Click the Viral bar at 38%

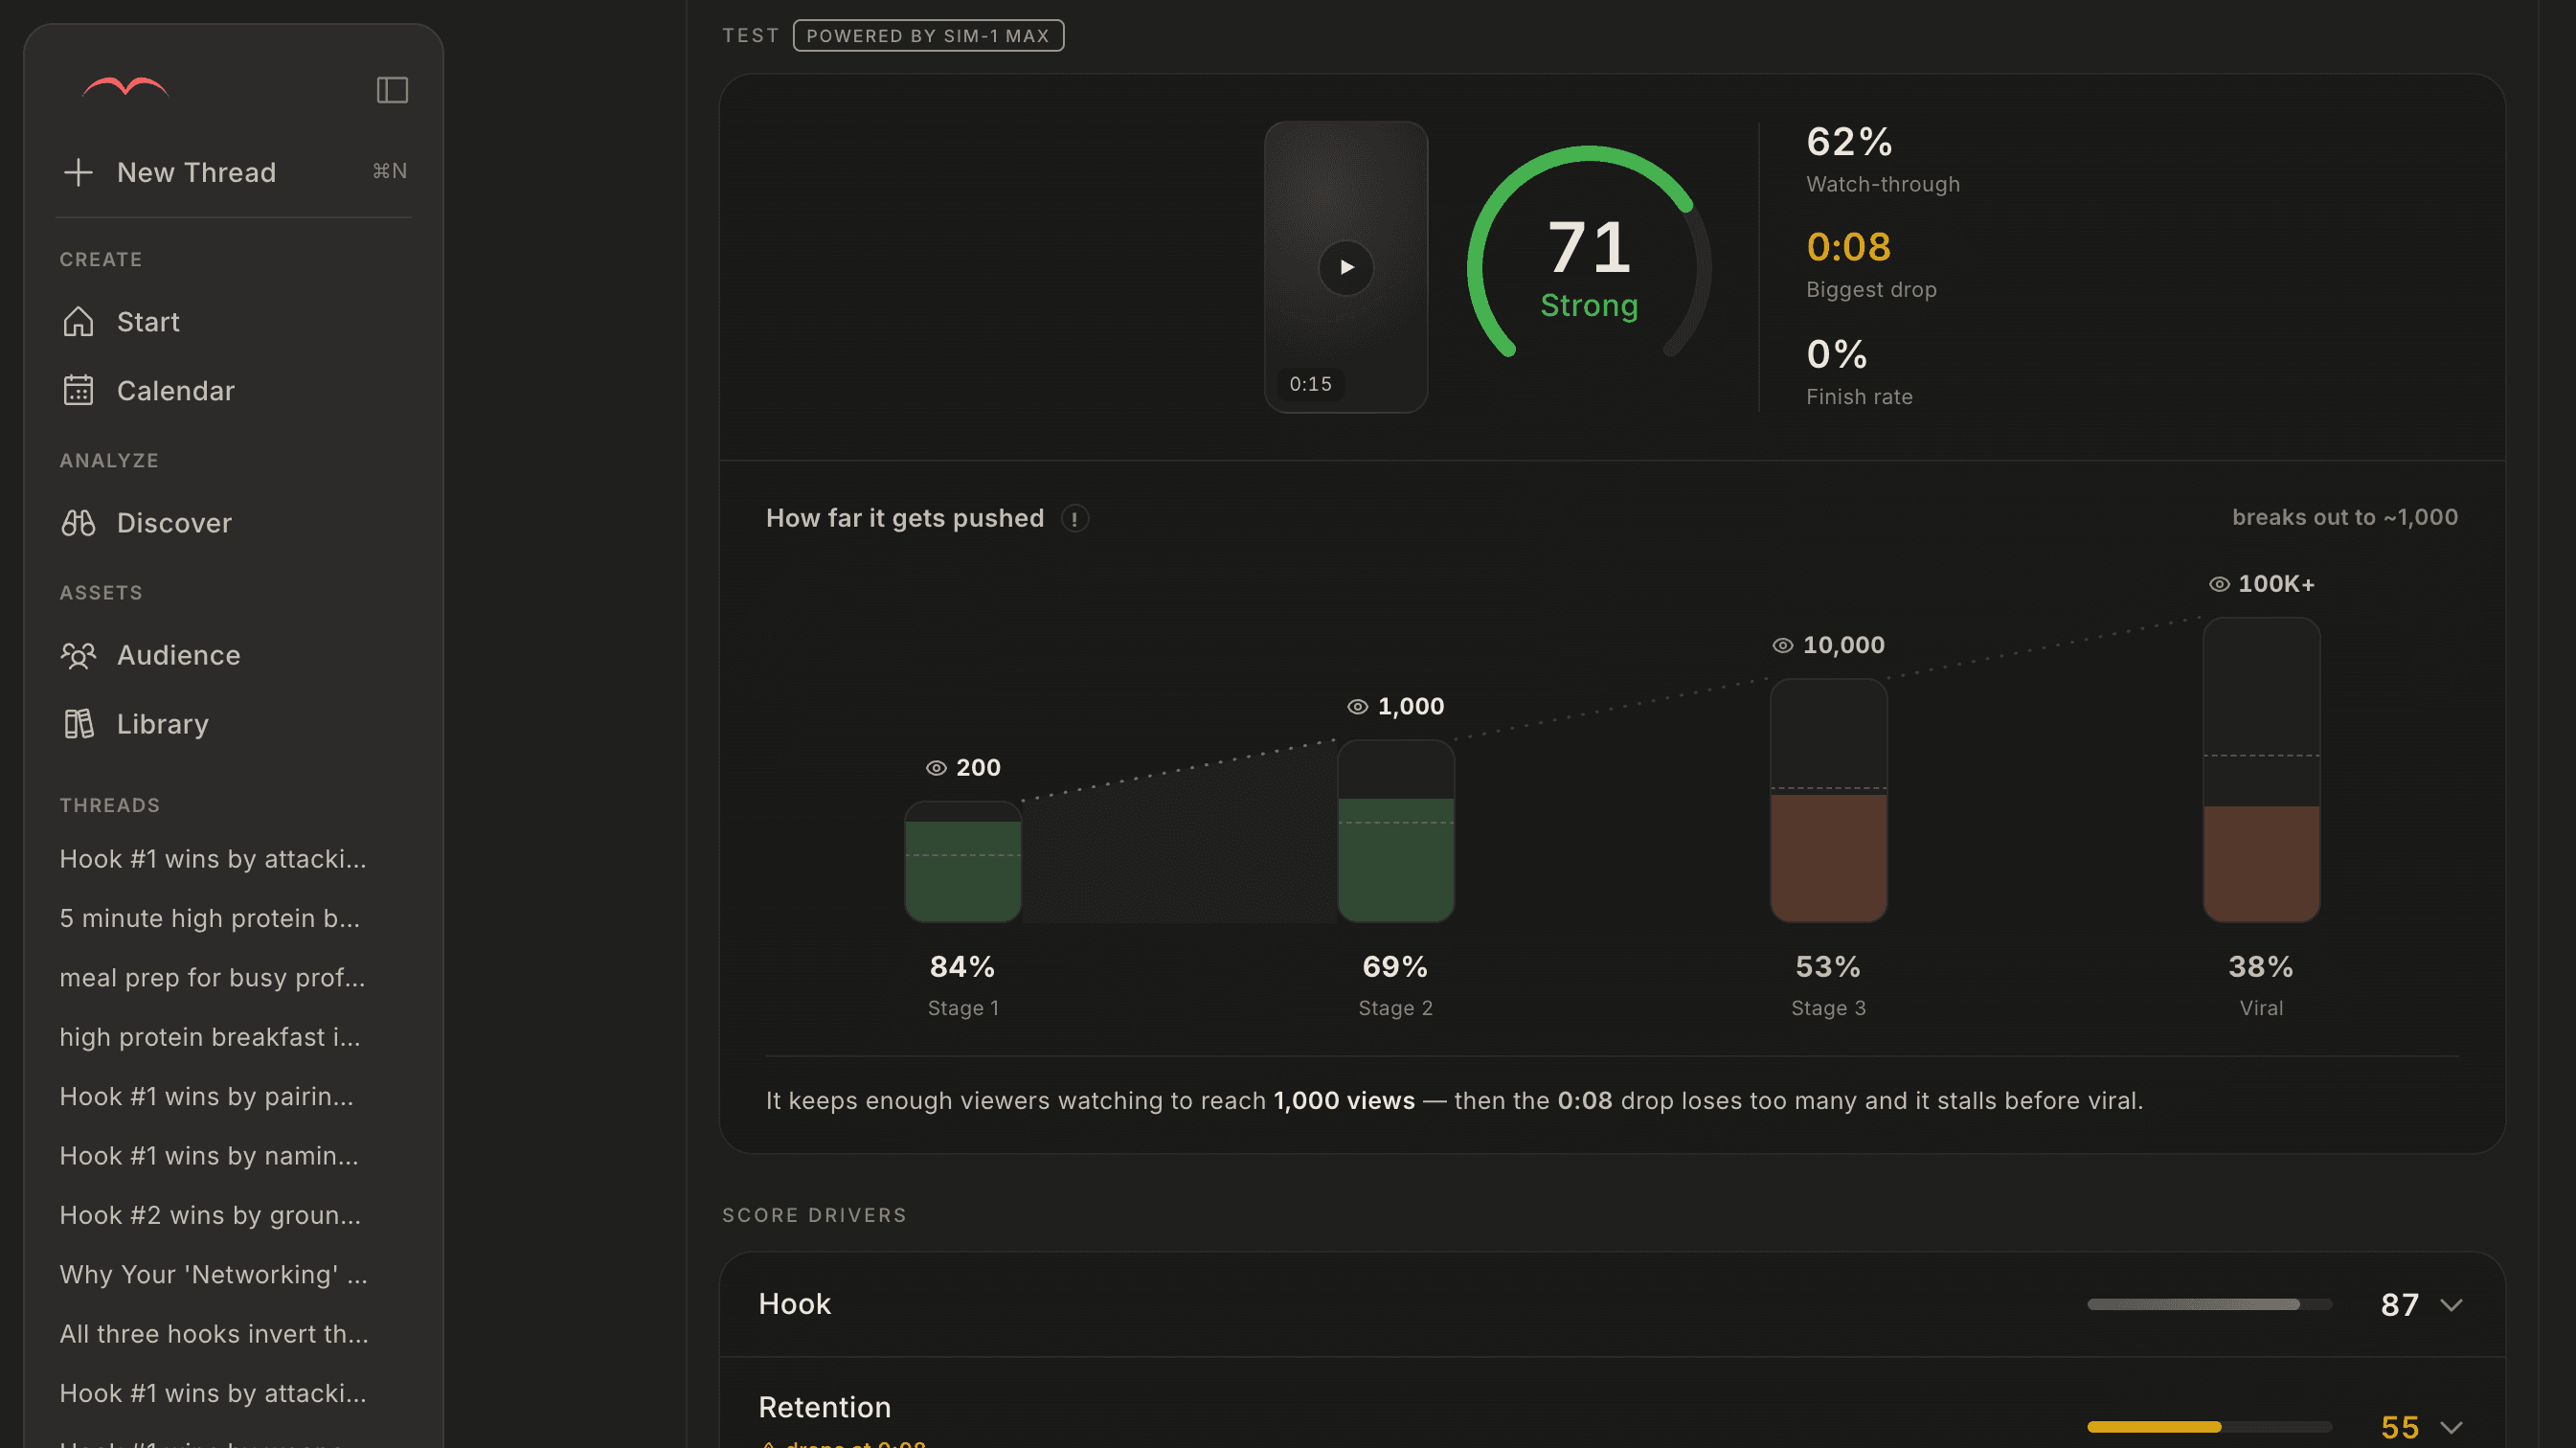tap(2261, 770)
